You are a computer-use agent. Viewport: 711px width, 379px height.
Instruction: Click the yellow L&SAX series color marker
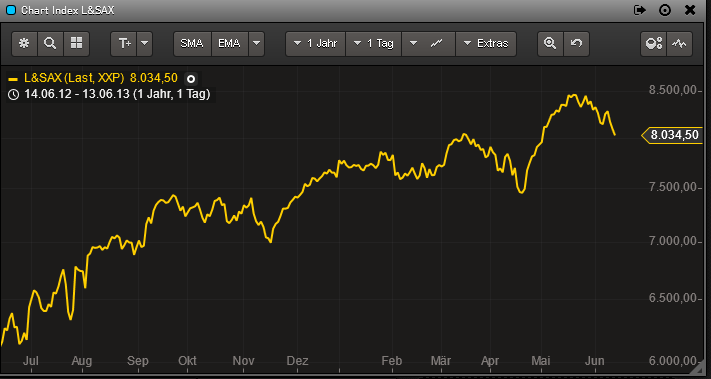13,79
